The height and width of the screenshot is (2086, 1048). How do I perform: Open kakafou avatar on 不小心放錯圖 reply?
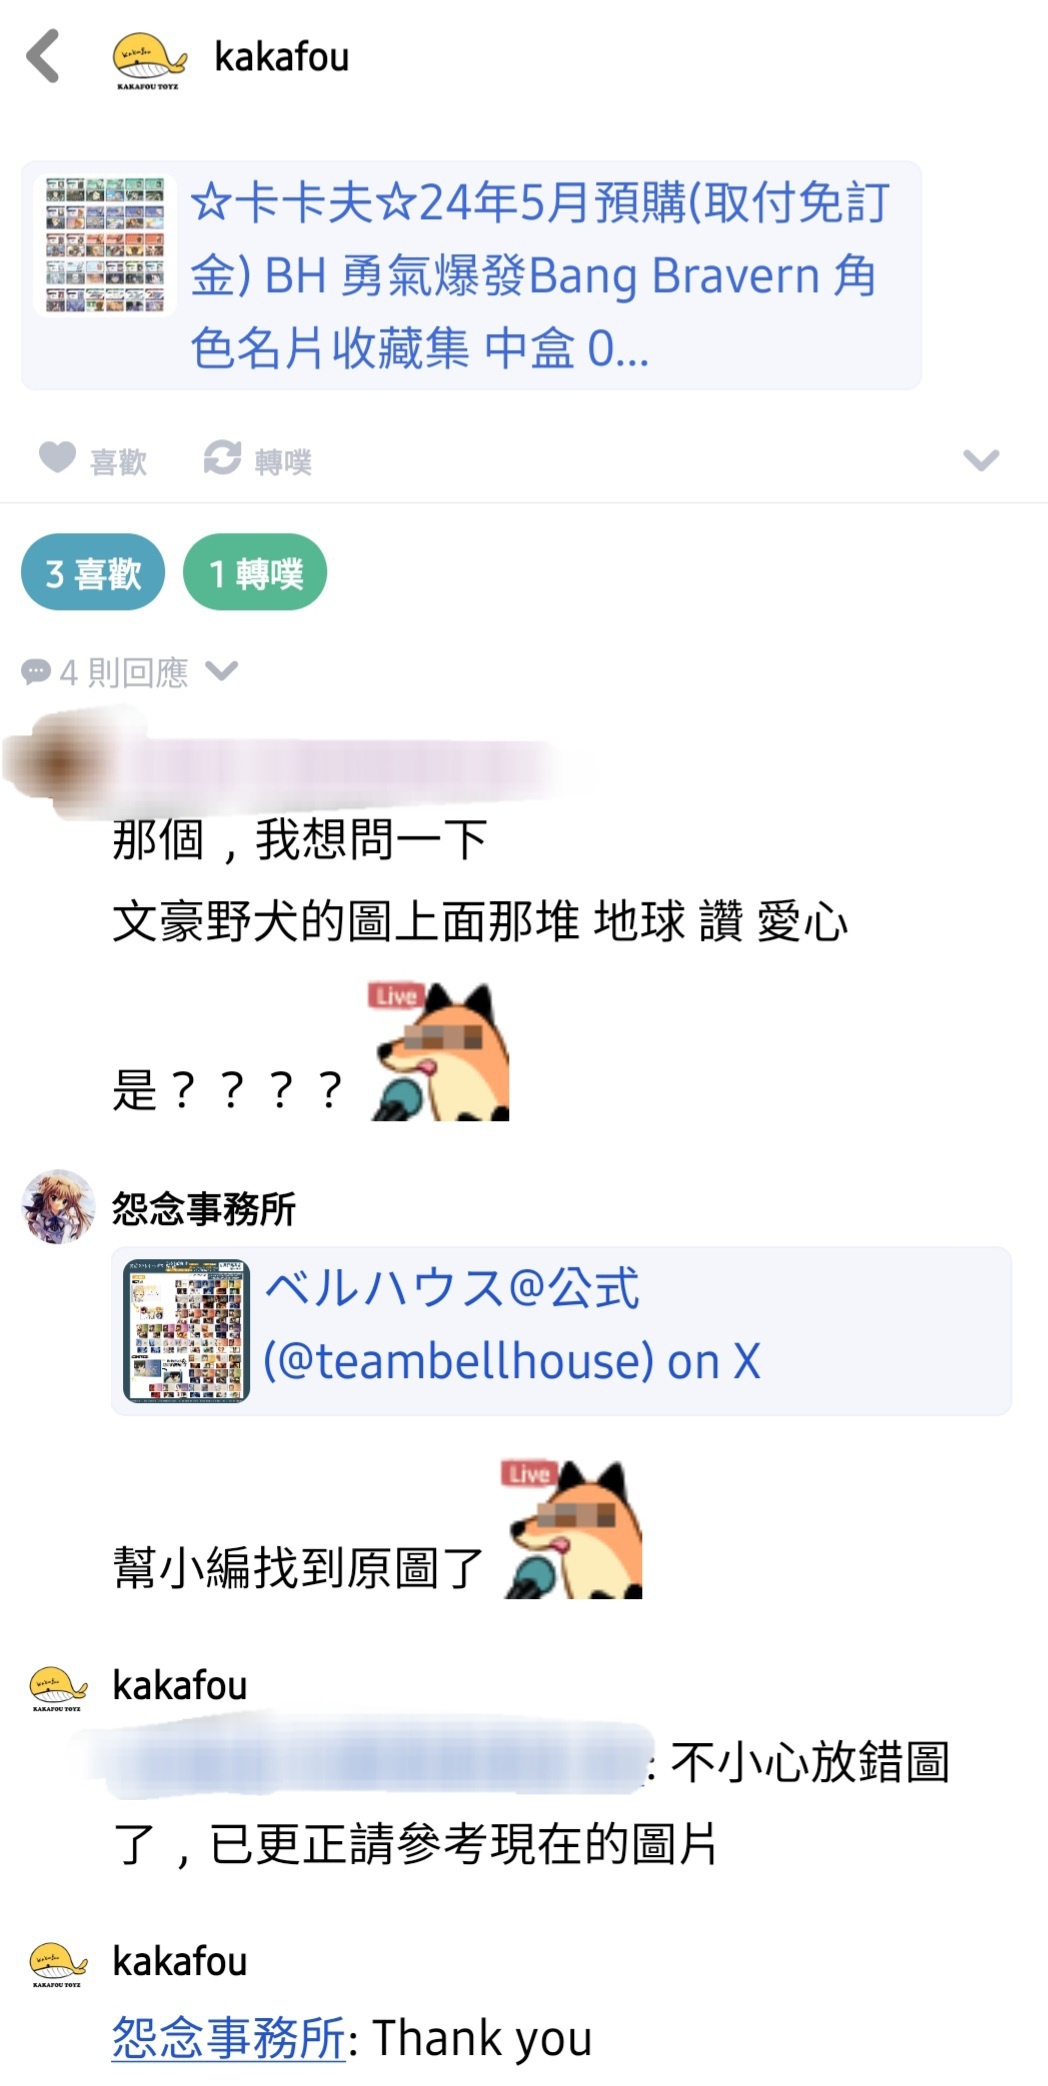59,1688
